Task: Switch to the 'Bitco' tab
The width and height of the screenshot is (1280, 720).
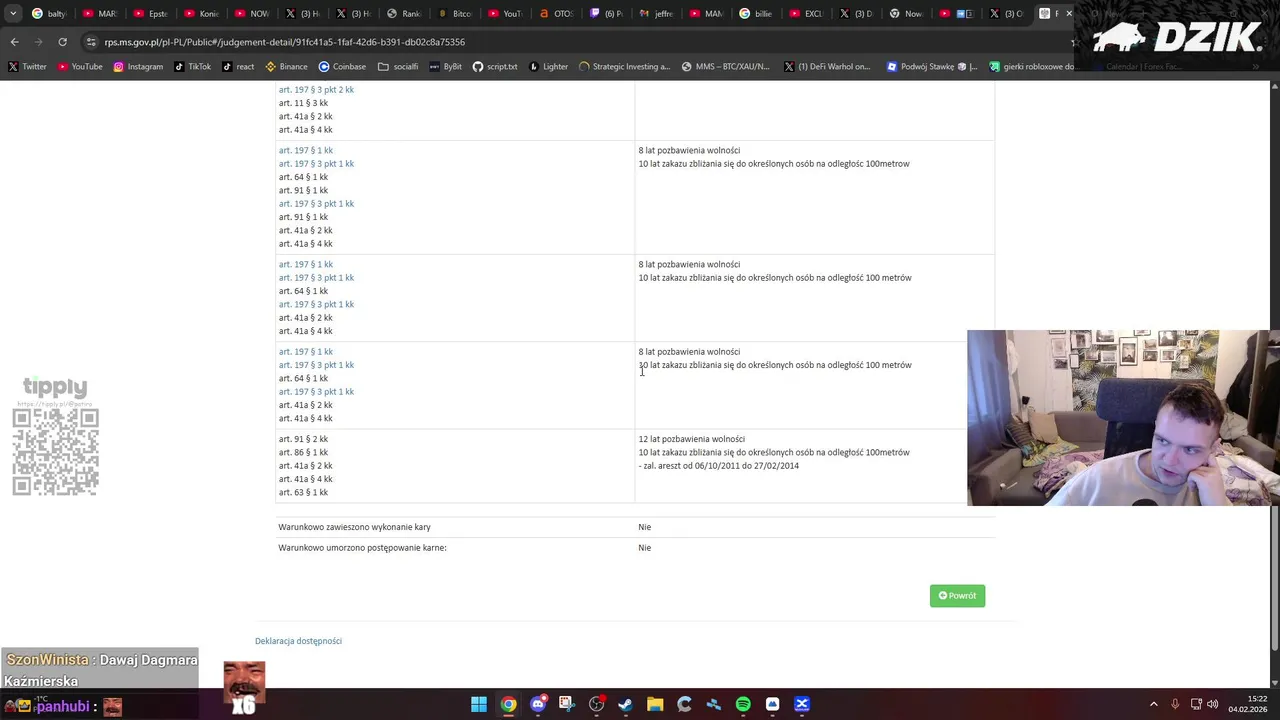Action: (x=455, y=14)
